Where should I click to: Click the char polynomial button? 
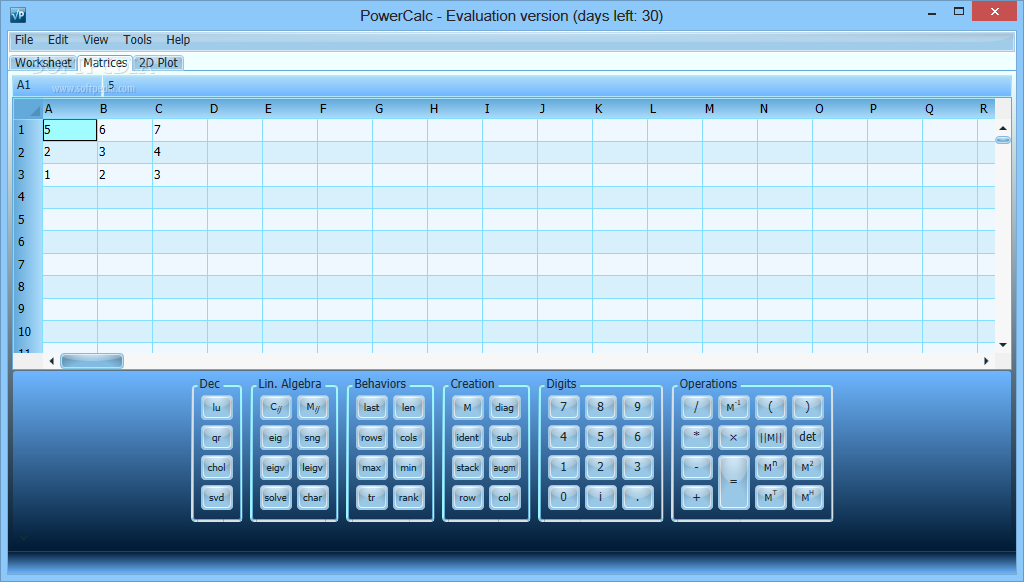coord(313,498)
